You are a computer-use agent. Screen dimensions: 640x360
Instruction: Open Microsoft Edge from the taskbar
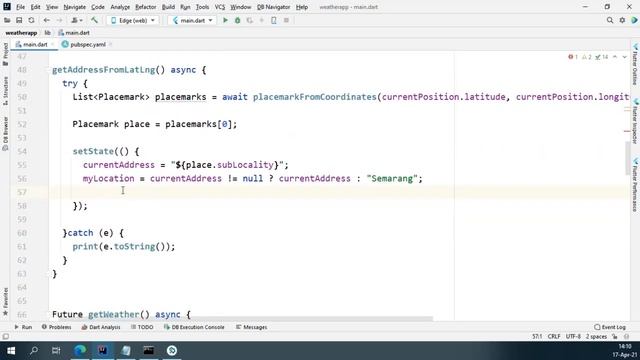click(80, 351)
